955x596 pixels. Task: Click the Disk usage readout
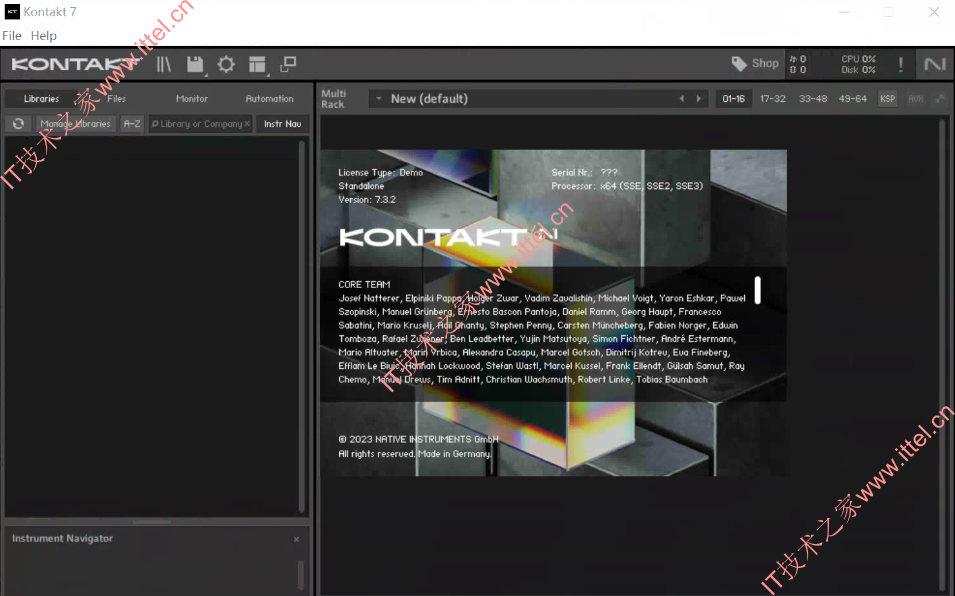coord(858,70)
